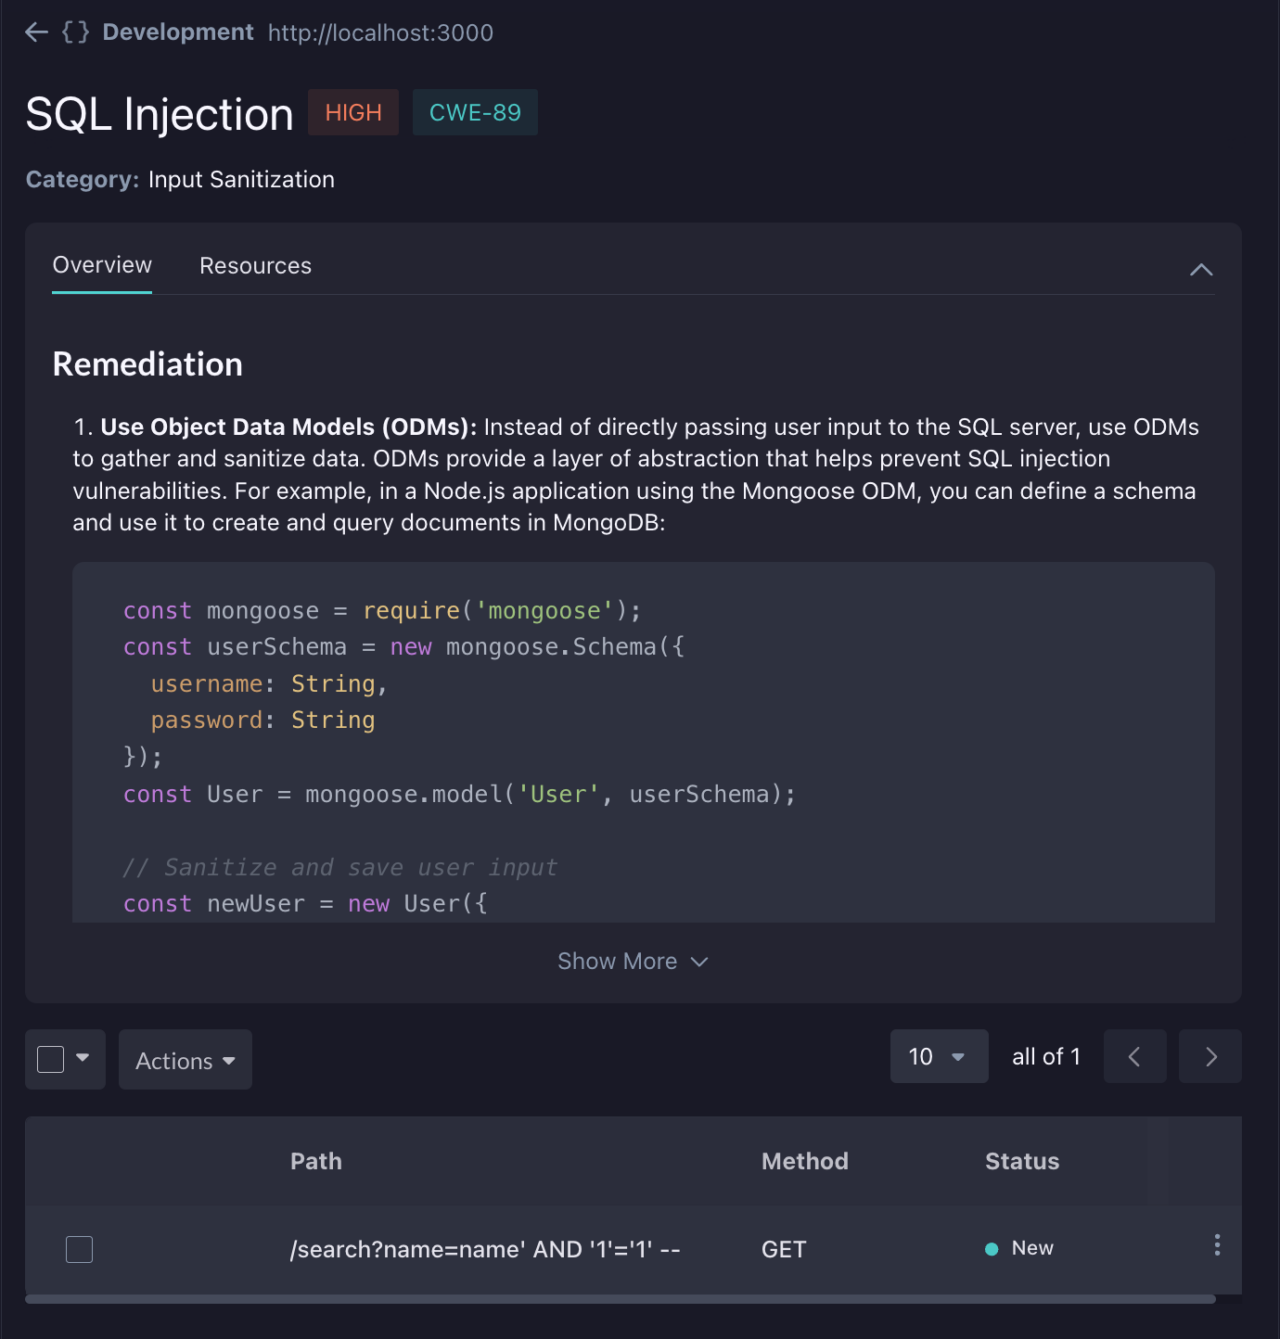The image size is (1280, 1339).
Task: Collapse the Overview panel with the top chevron
Action: tap(1201, 269)
